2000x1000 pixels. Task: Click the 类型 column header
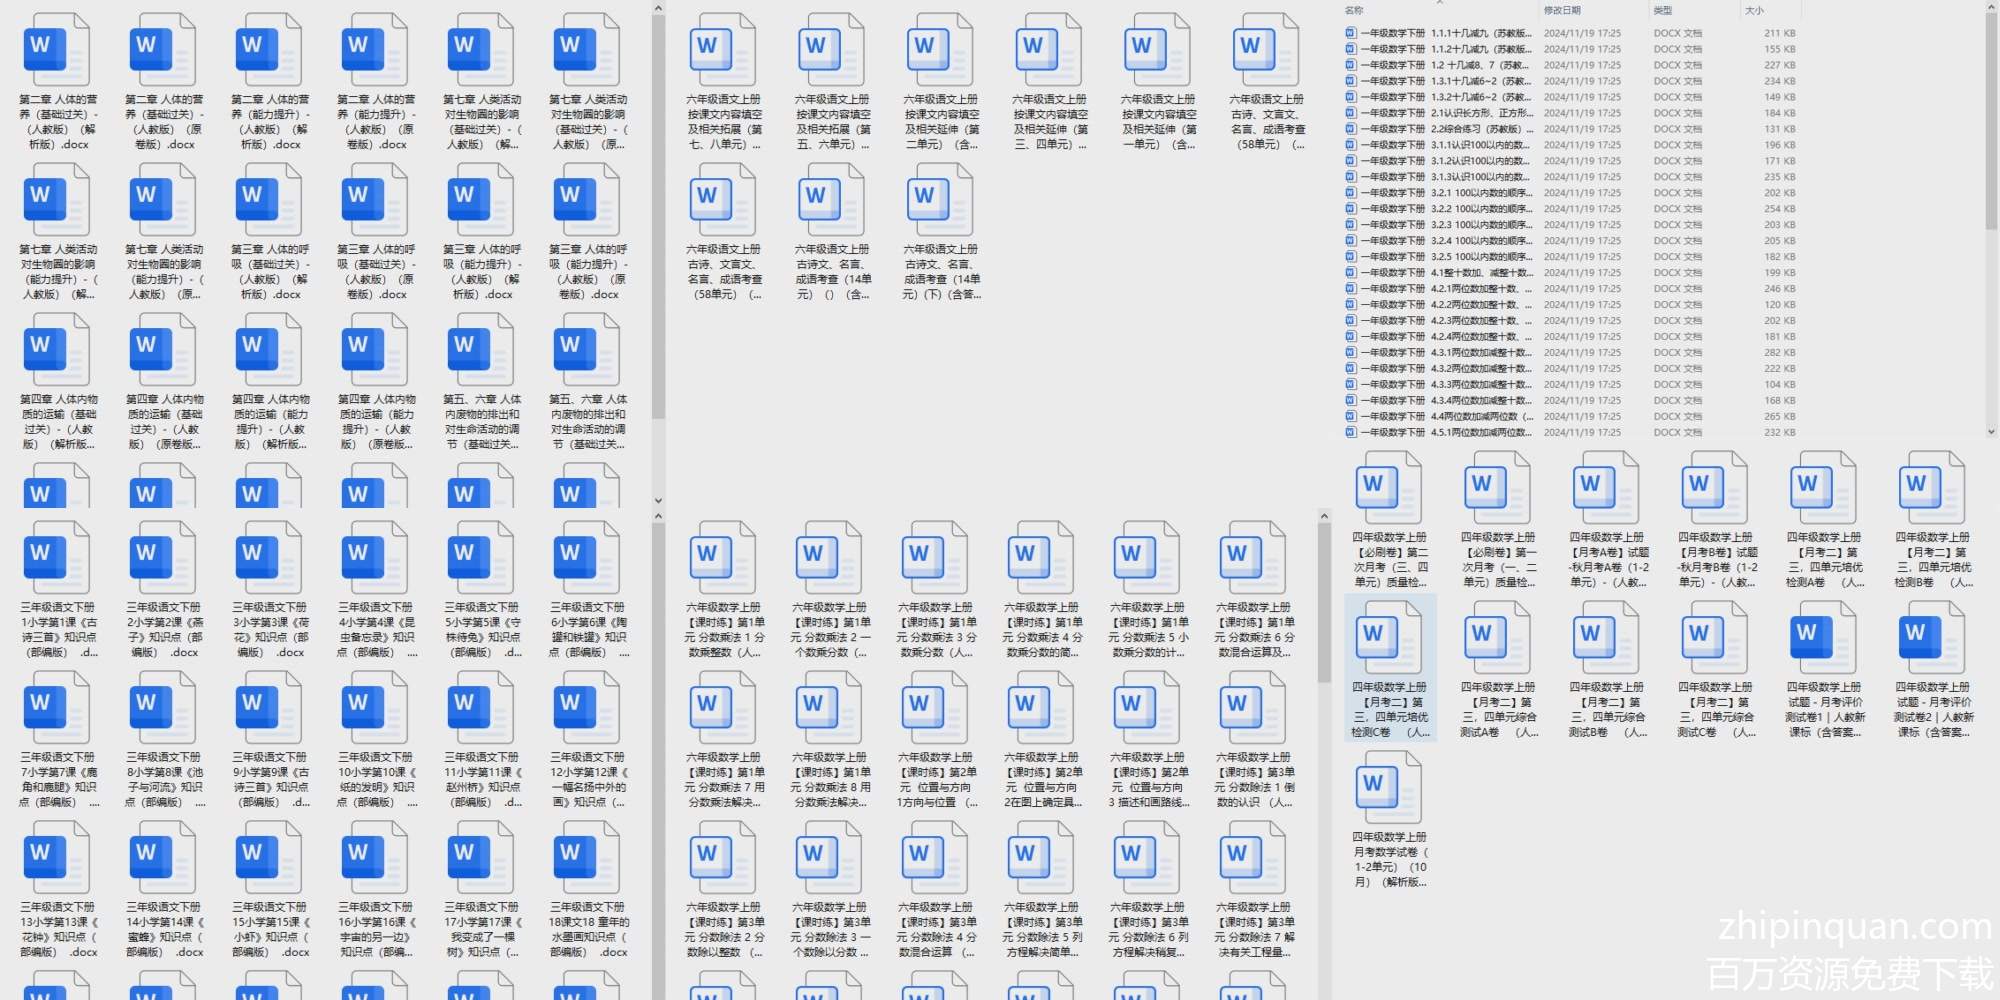[1663, 10]
